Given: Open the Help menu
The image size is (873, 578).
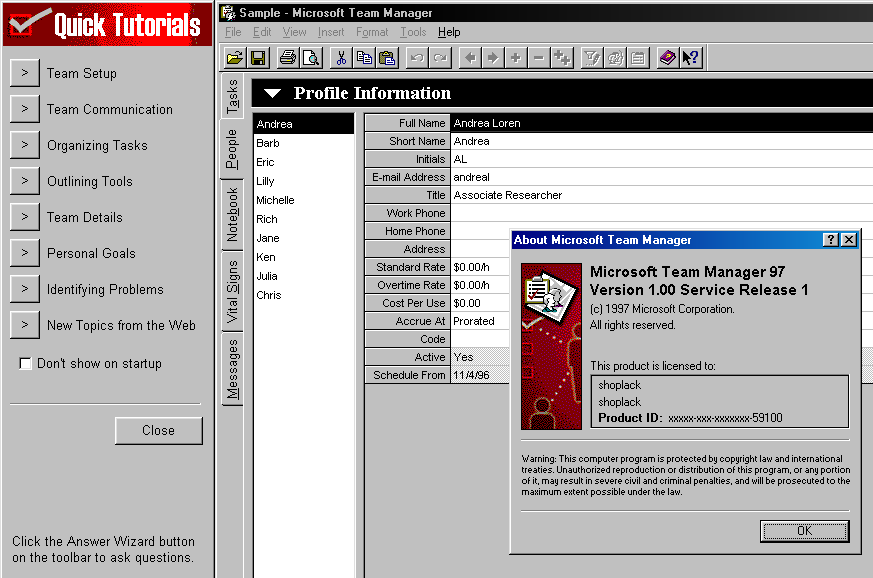Looking at the screenshot, I should pos(449,32).
